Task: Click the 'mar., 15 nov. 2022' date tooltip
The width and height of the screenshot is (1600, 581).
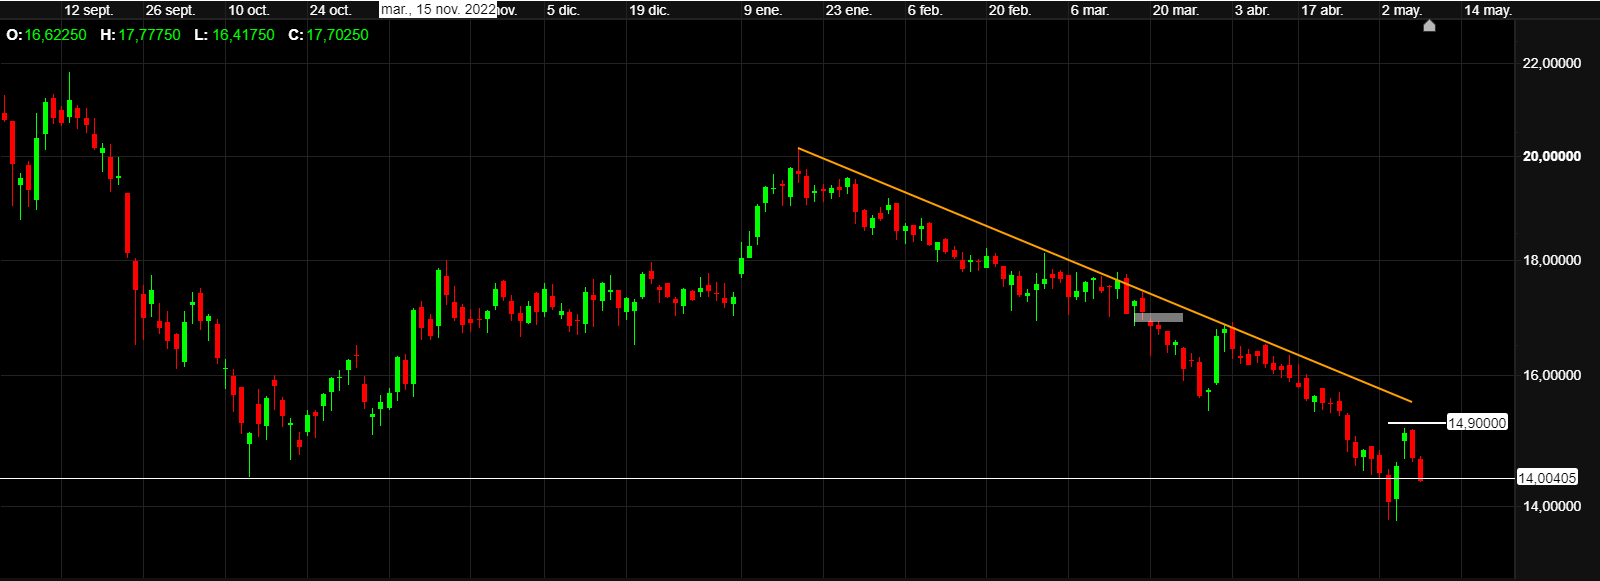Action: [x=438, y=10]
